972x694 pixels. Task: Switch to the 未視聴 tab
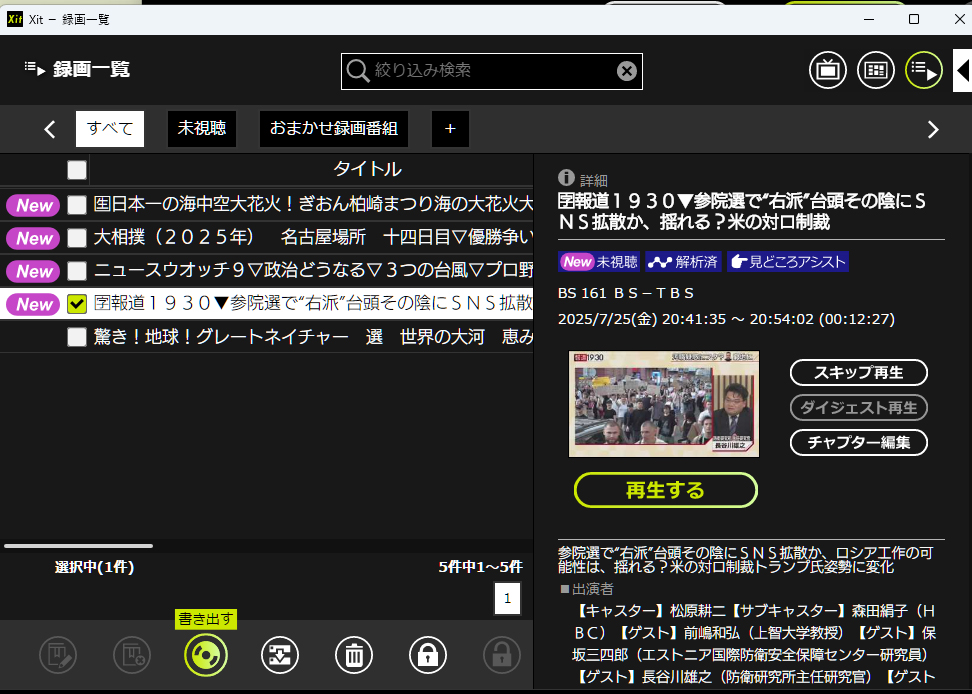coord(202,128)
